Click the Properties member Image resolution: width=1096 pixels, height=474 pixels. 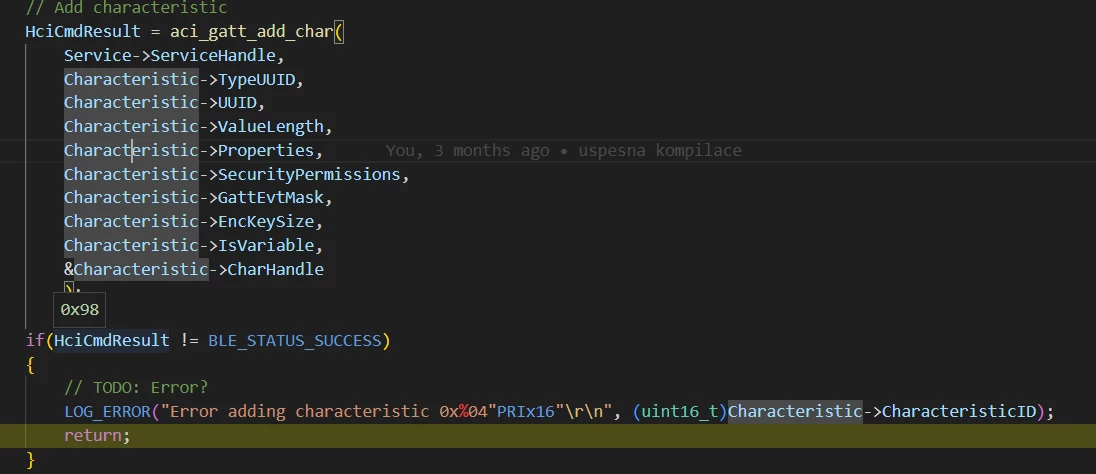pos(266,150)
